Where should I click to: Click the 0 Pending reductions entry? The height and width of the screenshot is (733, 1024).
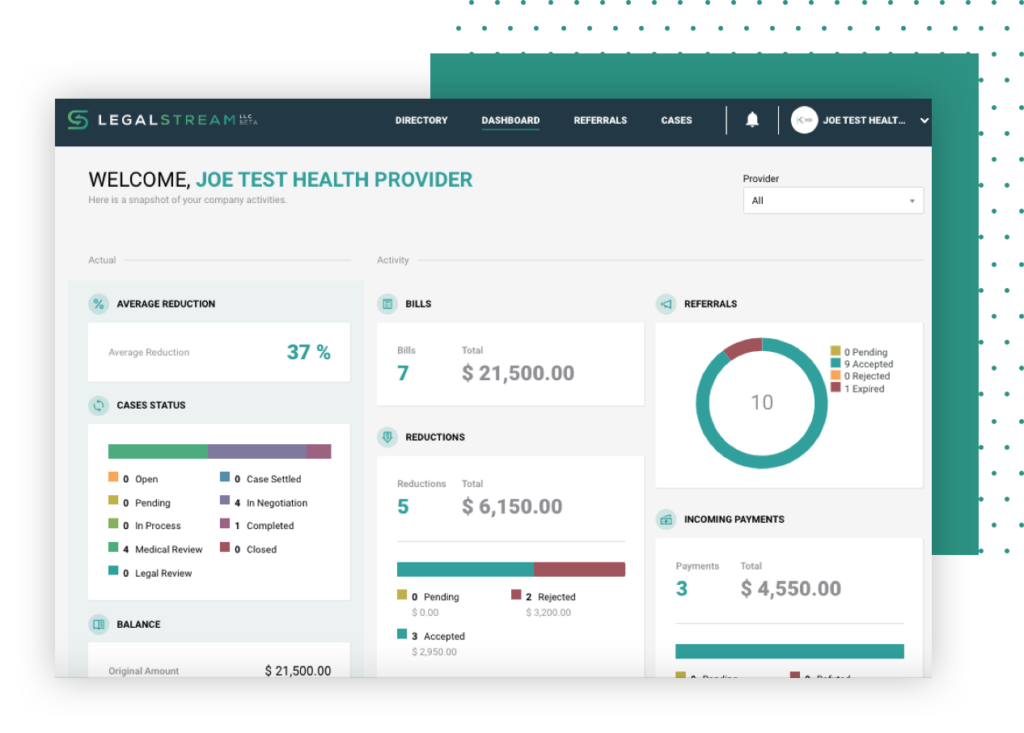428,597
